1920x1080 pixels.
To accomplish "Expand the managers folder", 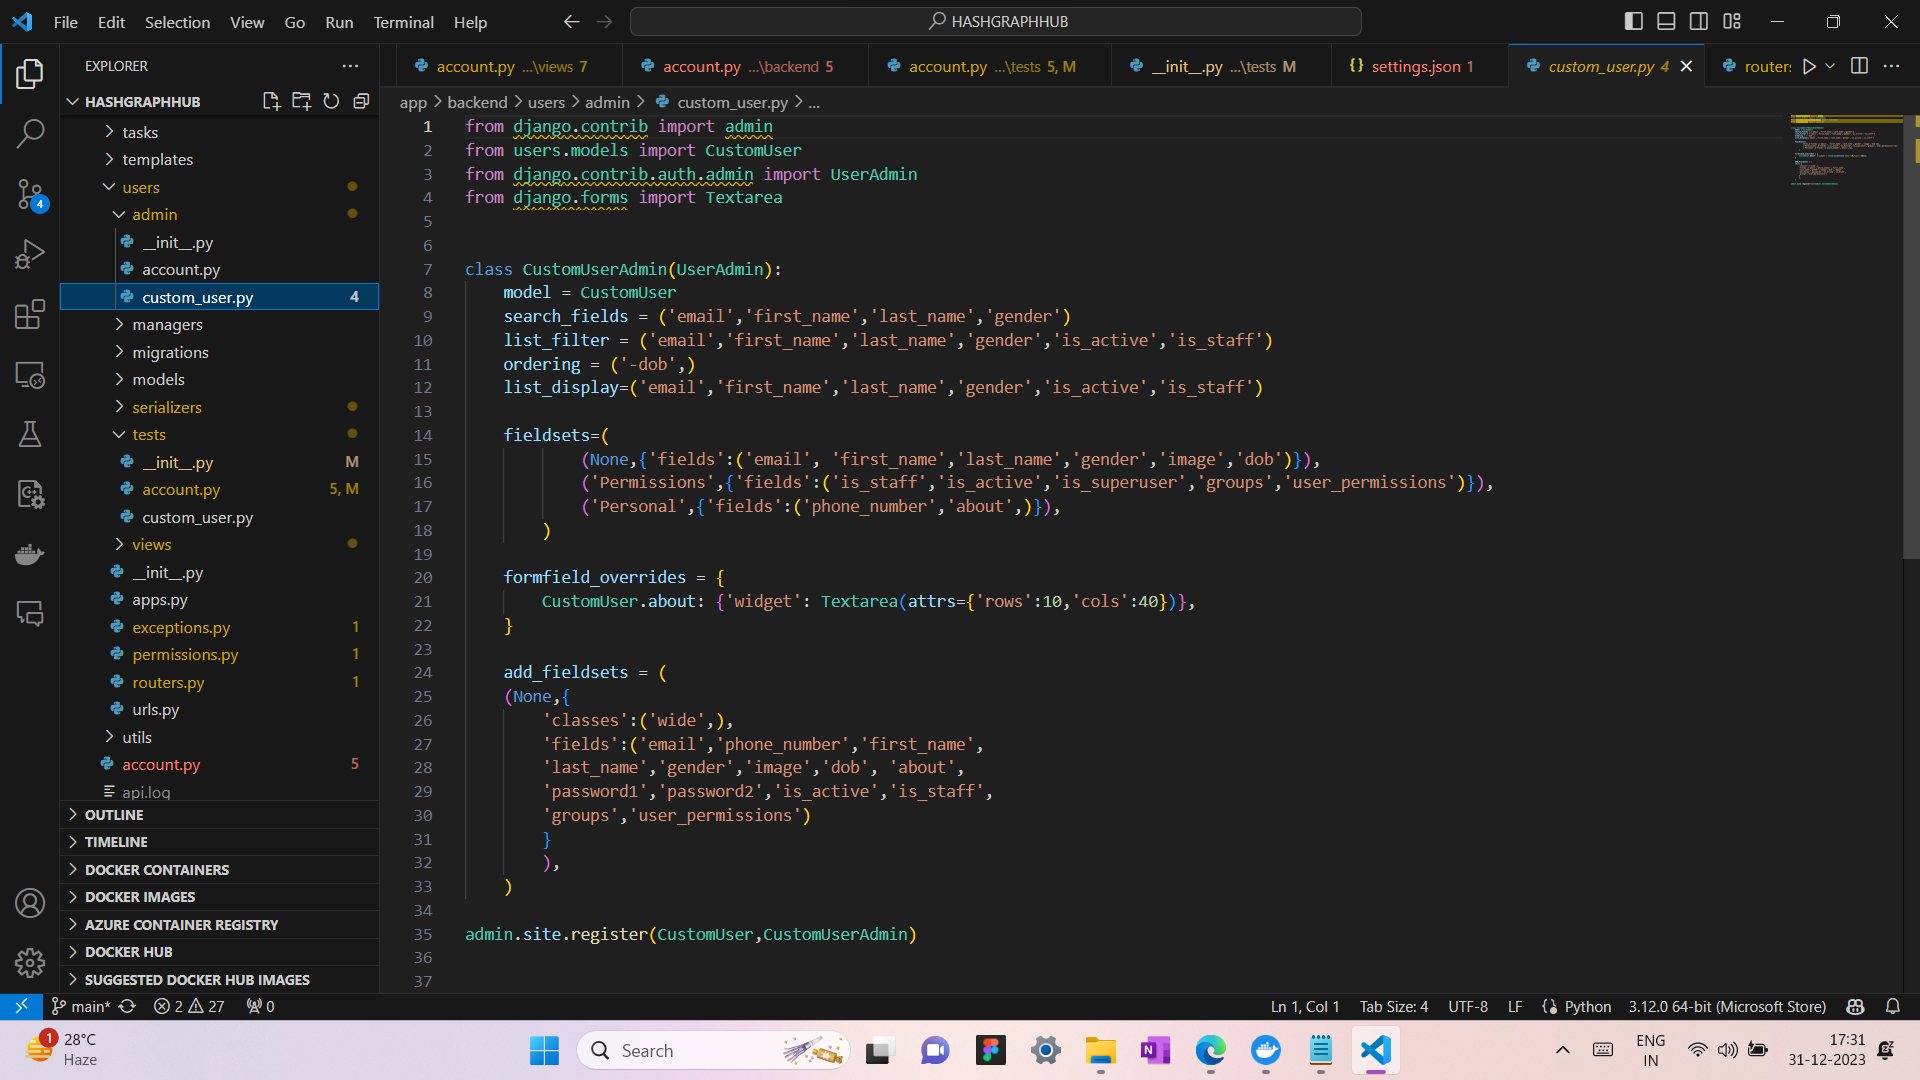I will tap(167, 324).
